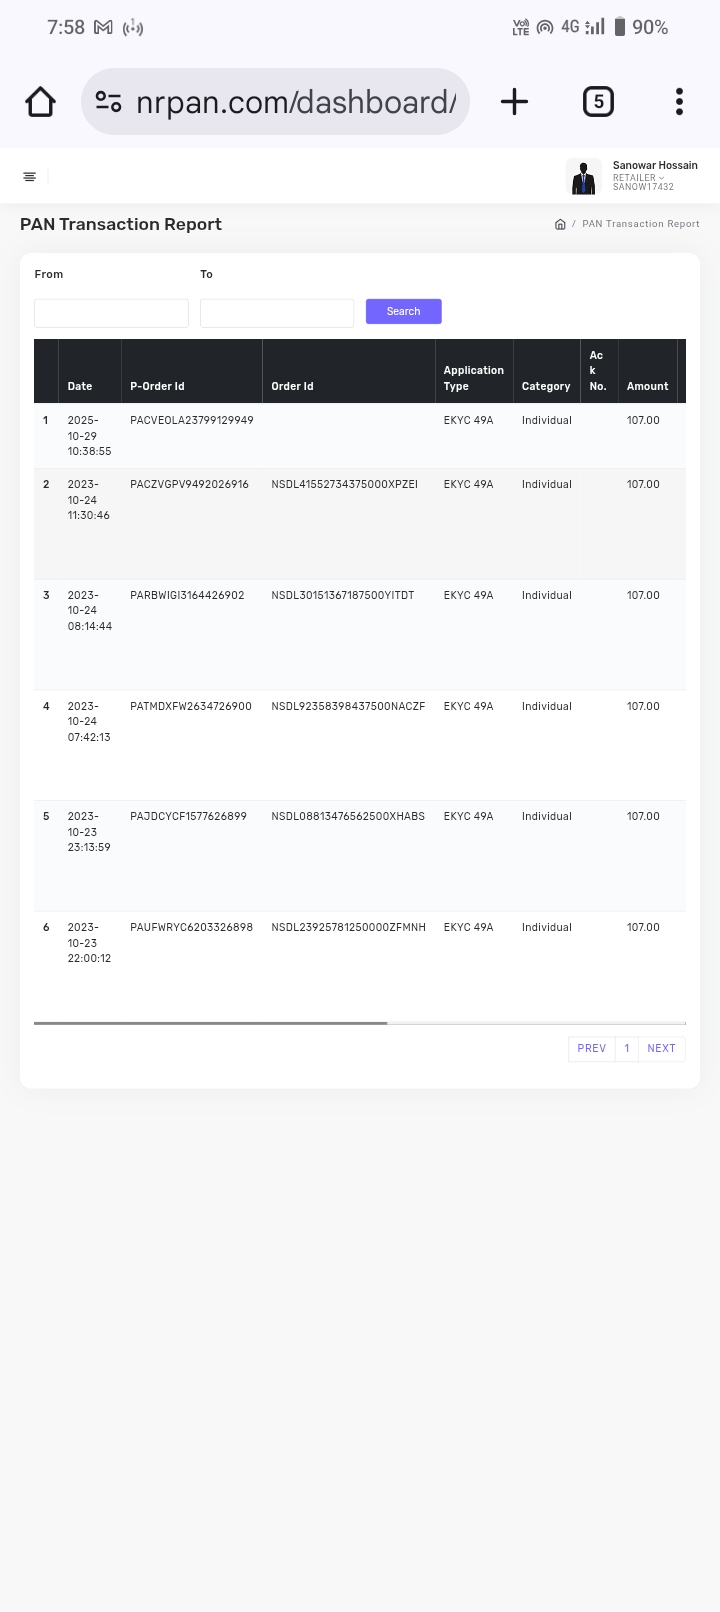Tap the nrpan.com address bar

295,102
